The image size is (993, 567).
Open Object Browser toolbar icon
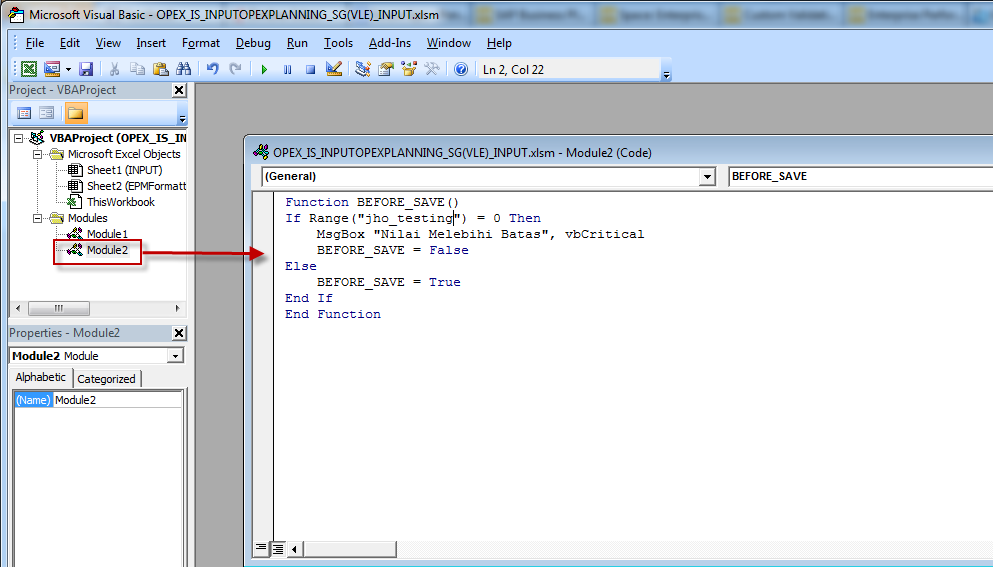pos(409,69)
